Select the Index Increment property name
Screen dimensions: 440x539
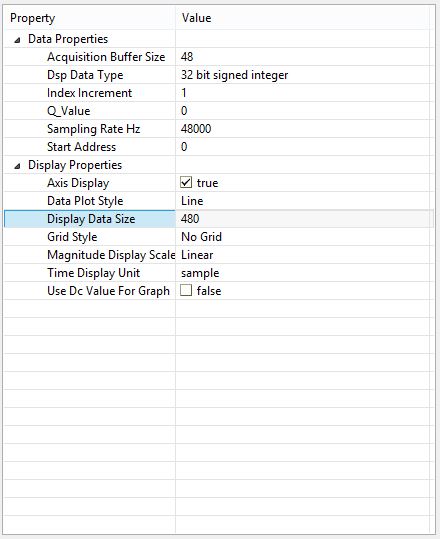coord(89,93)
